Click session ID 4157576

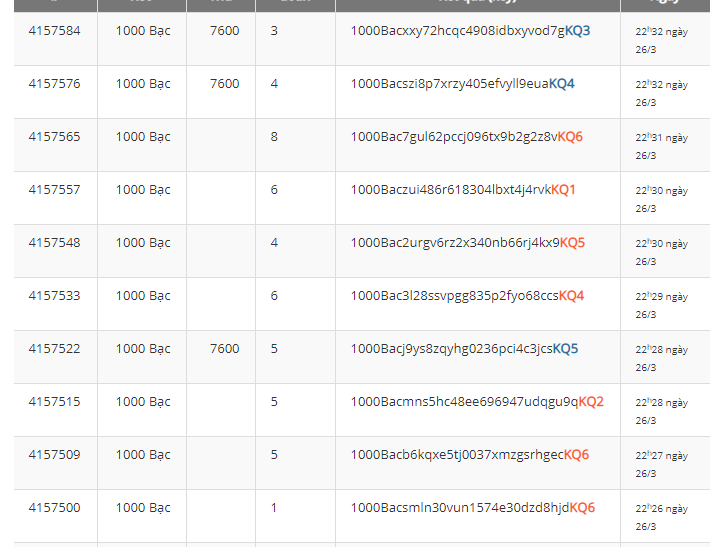[x=54, y=84]
